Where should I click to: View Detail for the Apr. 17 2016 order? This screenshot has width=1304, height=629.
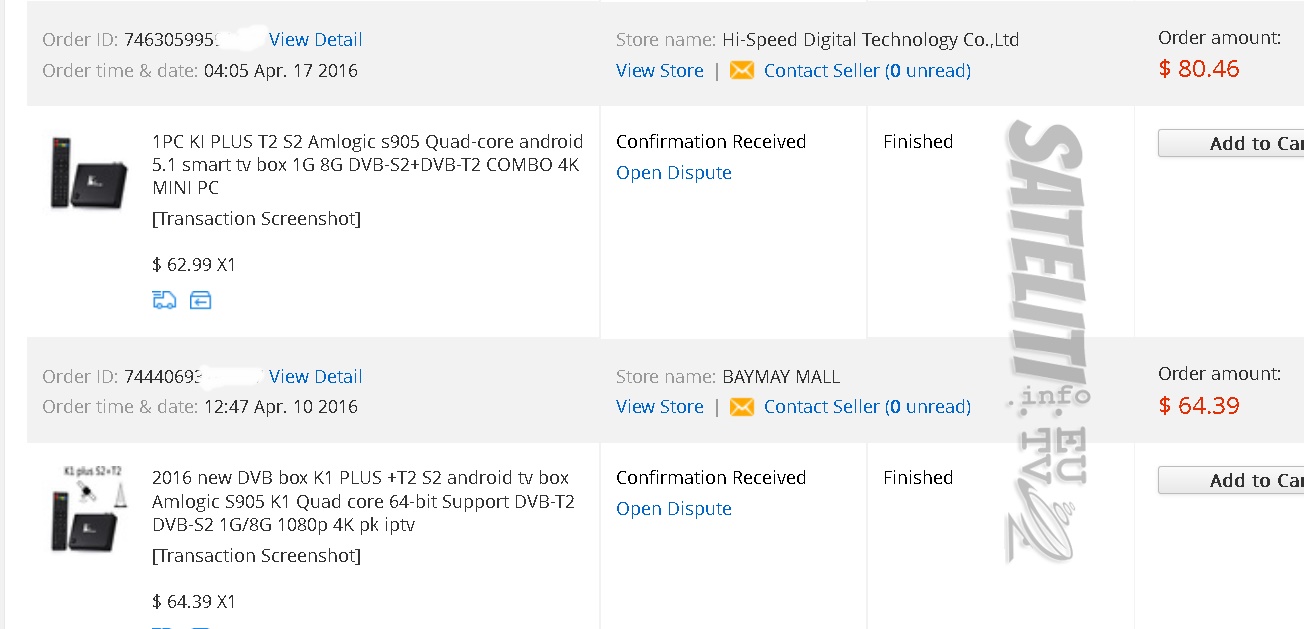tap(316, 40)
